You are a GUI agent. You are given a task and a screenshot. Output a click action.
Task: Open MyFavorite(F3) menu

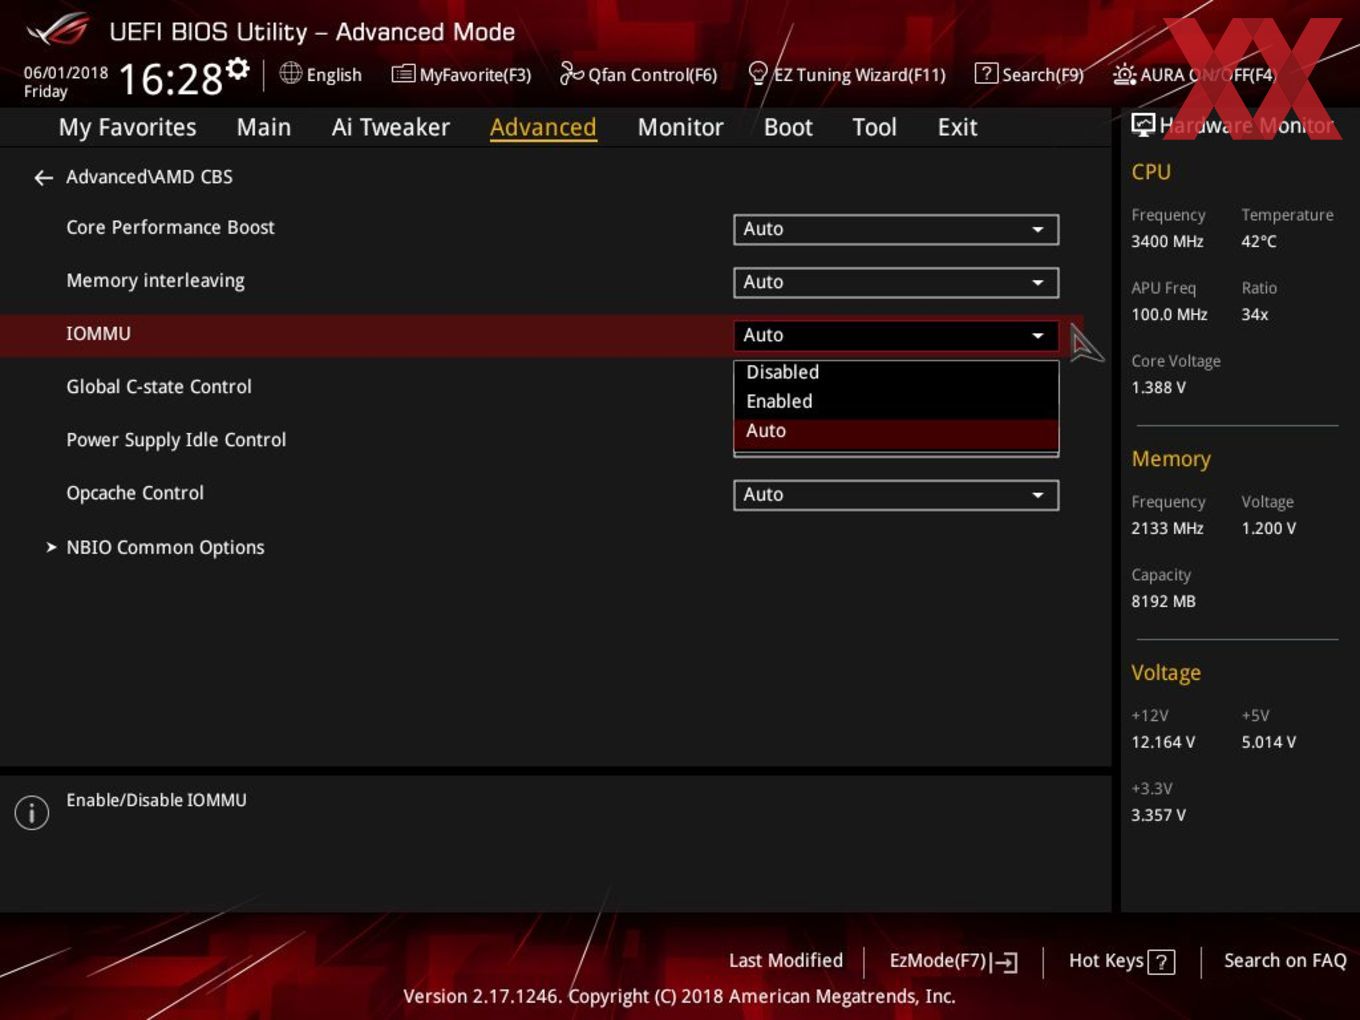point(461,74)
